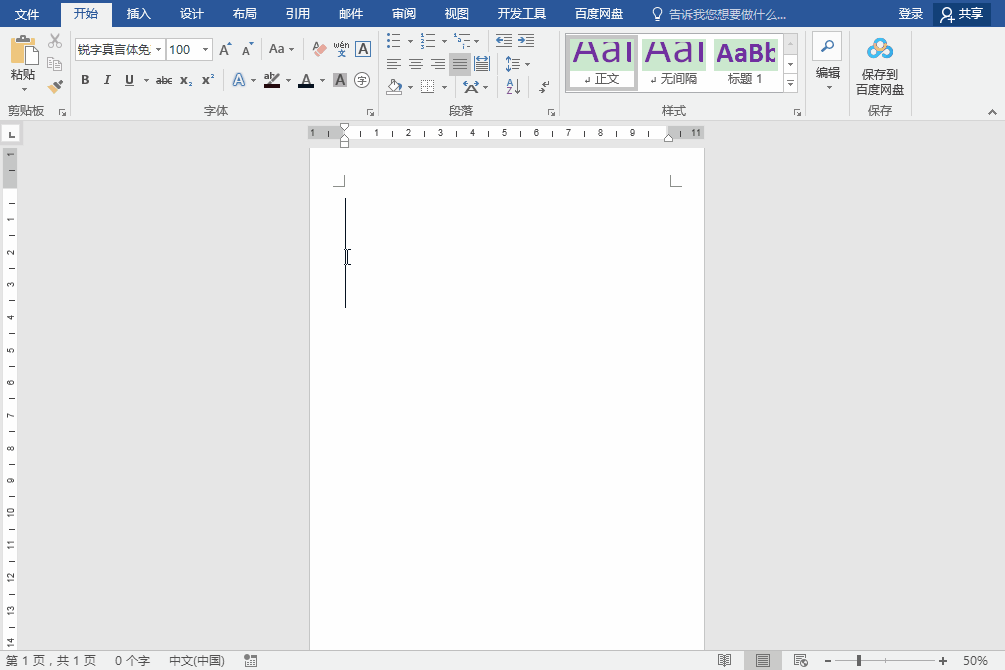1005x670 pixels.
Task: Click the Cut scissors icon
Action: click(55, 41)
